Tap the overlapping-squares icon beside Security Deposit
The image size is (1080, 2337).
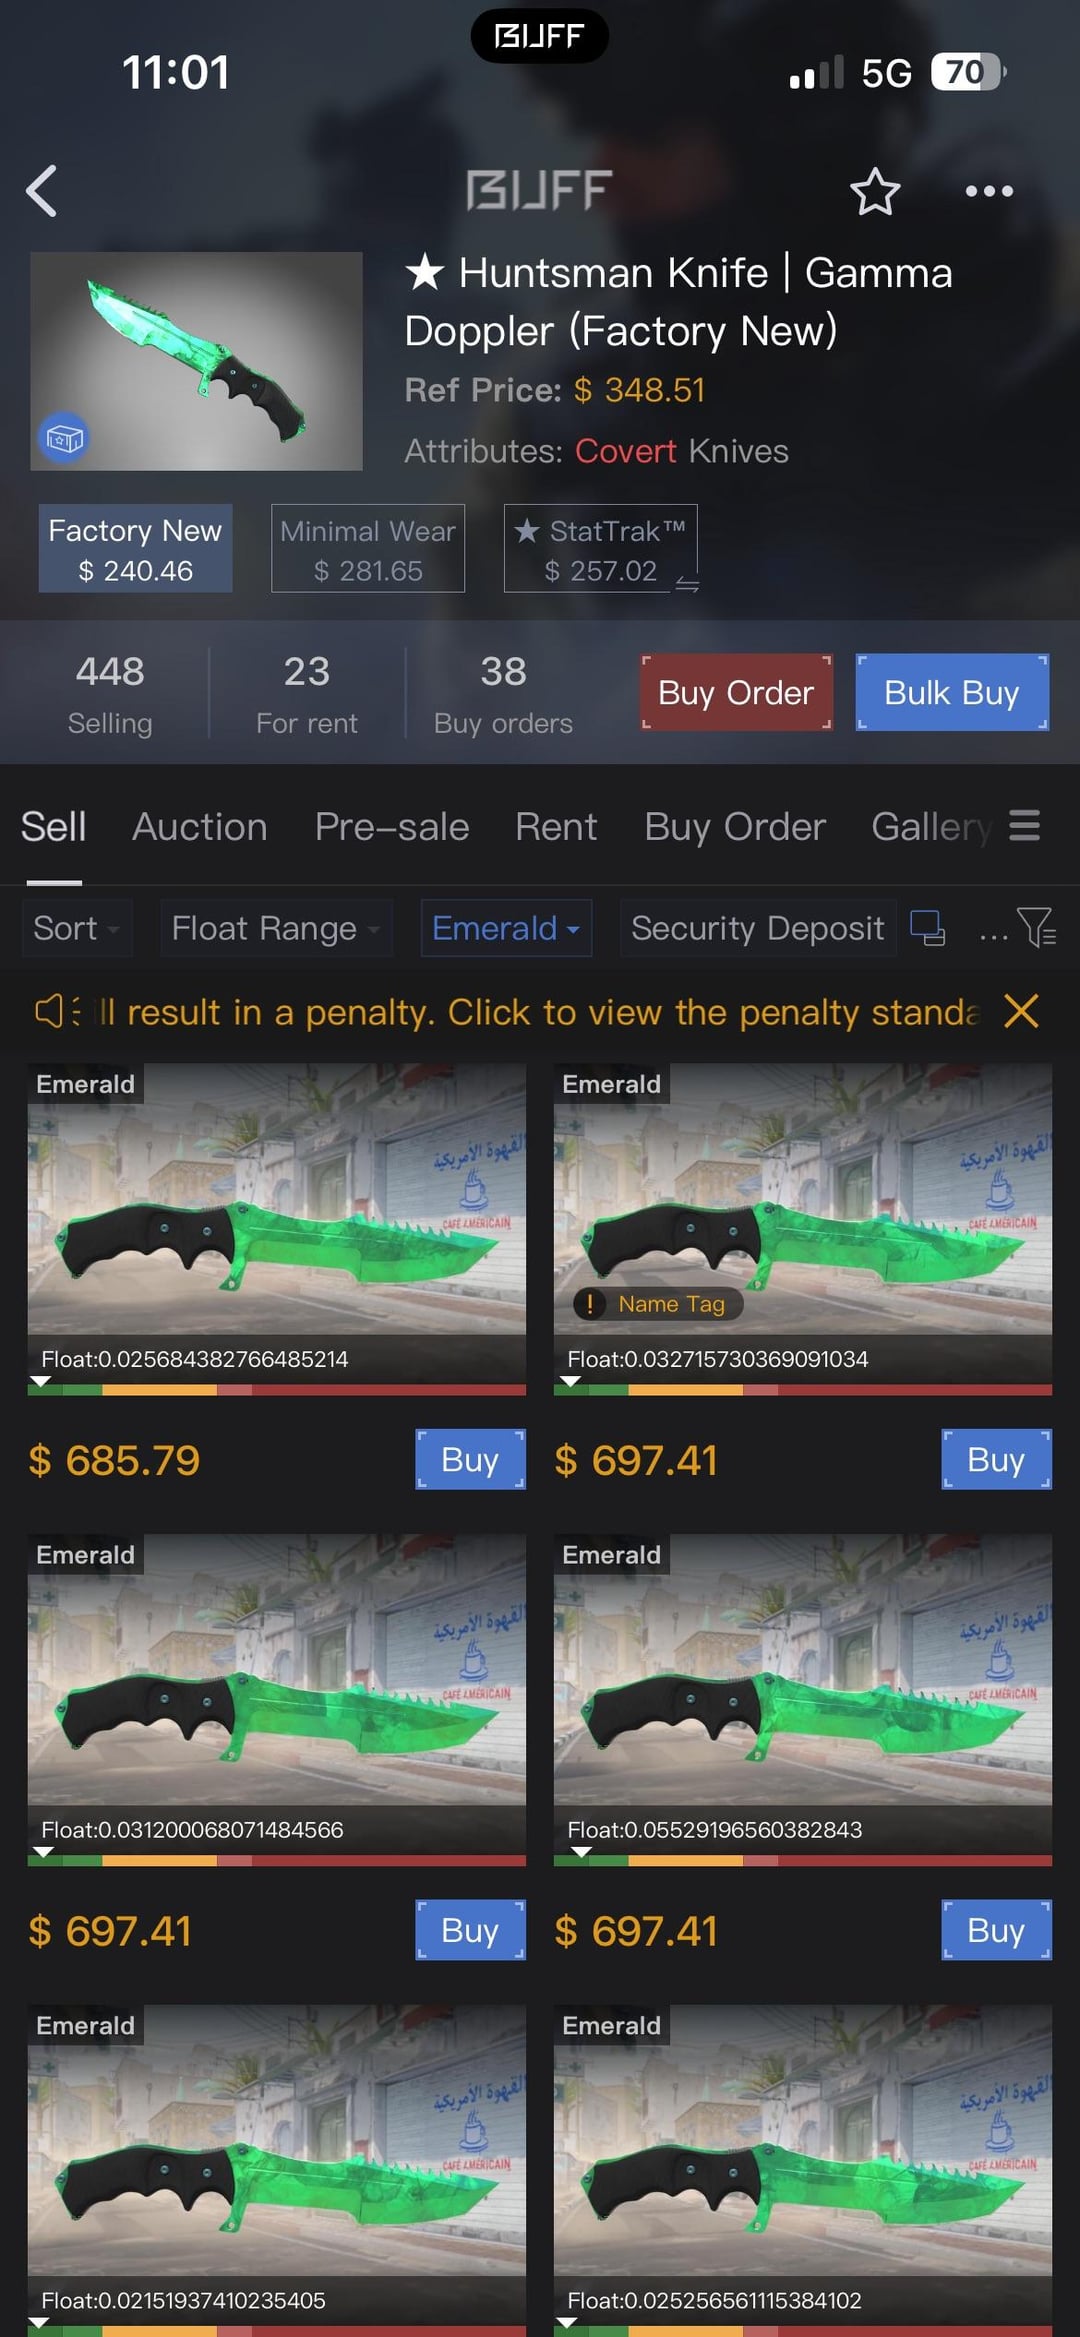(x=927, y=928)
